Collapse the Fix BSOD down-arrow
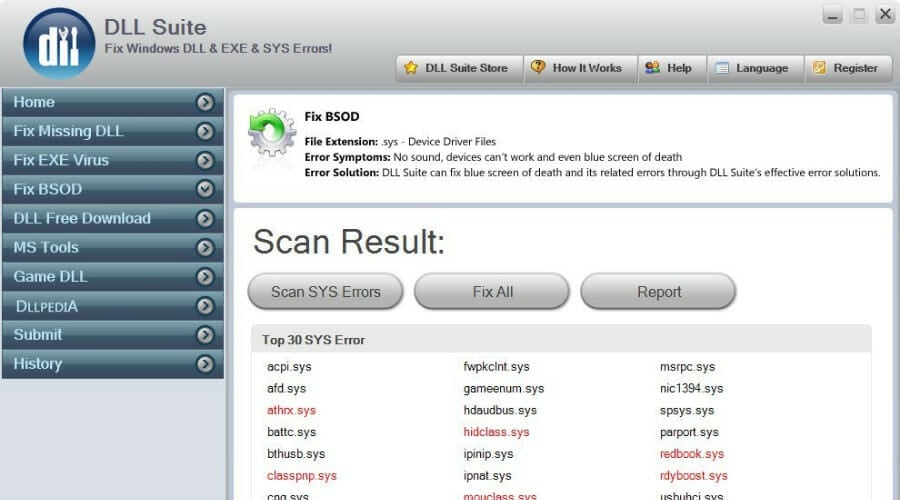This screenshot has width=900, height=500. pos(205,189)
